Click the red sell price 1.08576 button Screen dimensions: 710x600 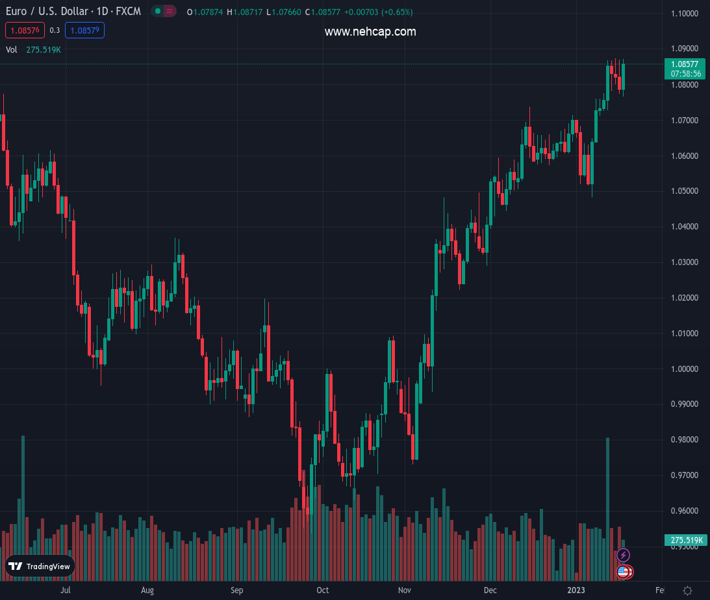pyautogui.click(x=24, y=31)
